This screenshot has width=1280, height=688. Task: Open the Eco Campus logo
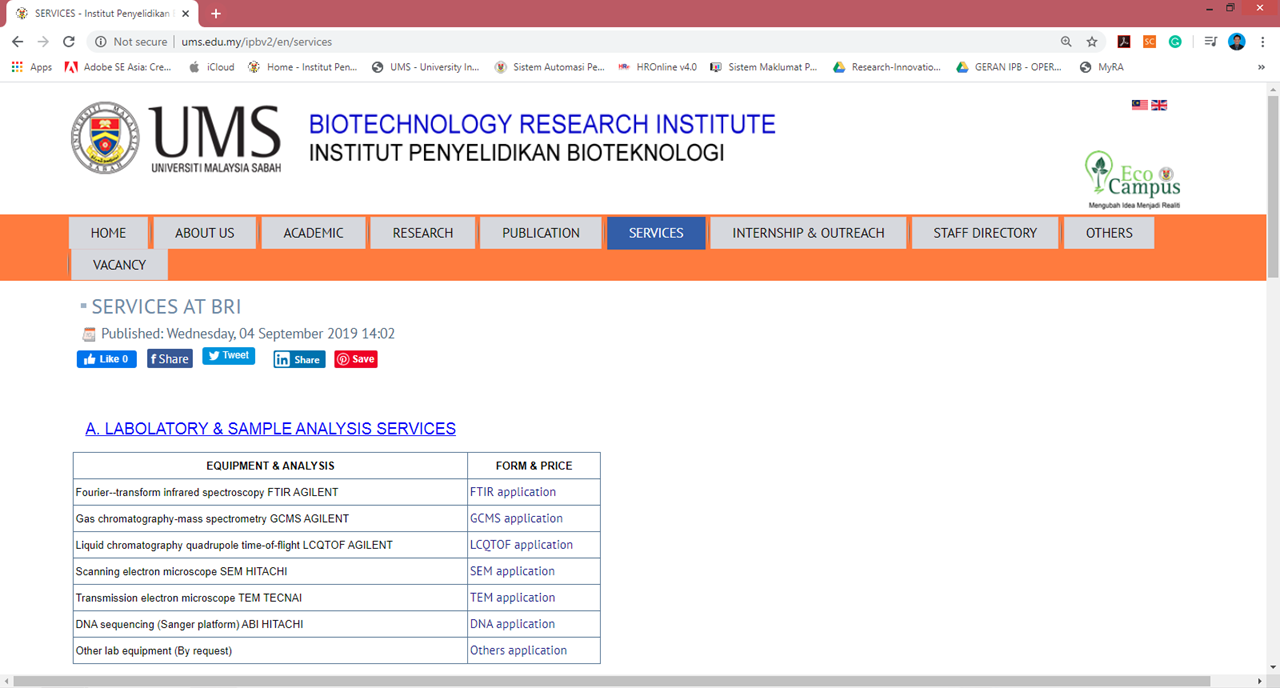1132,180
